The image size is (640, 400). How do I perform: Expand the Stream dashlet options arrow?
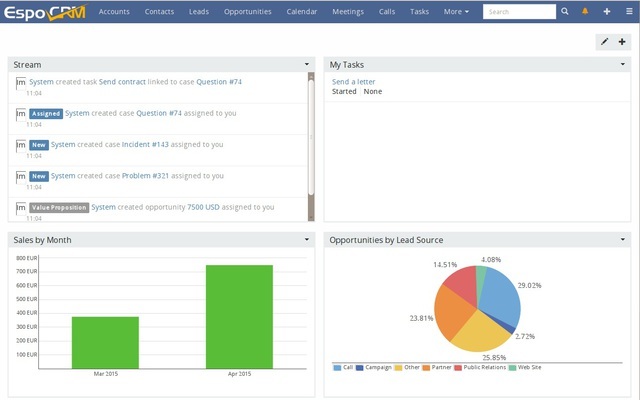307,64
